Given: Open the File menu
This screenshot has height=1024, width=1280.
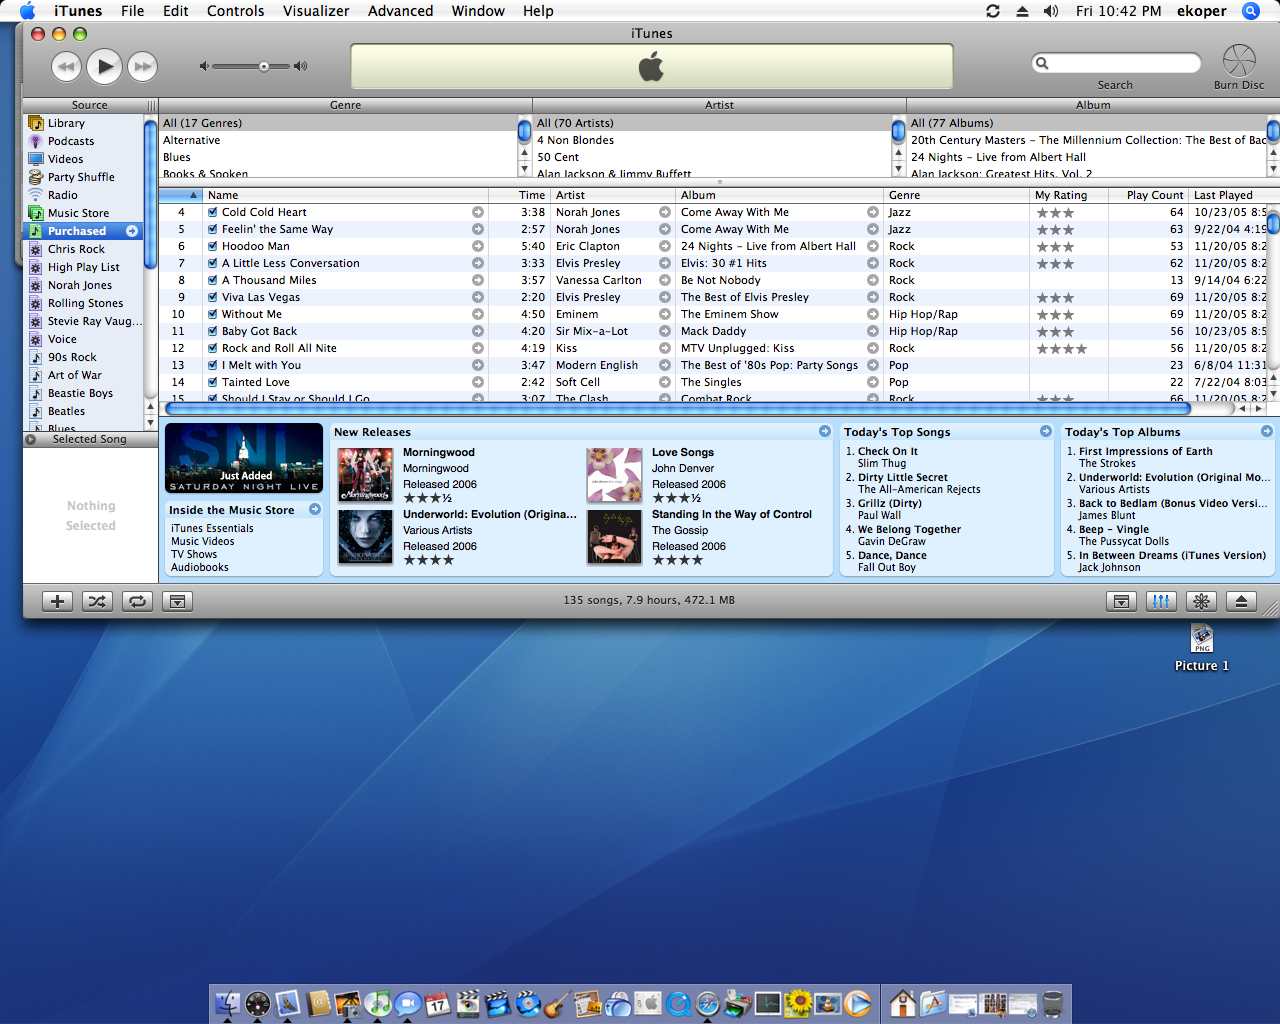Looking at the screenshot, I should click(x=132, y=11).
